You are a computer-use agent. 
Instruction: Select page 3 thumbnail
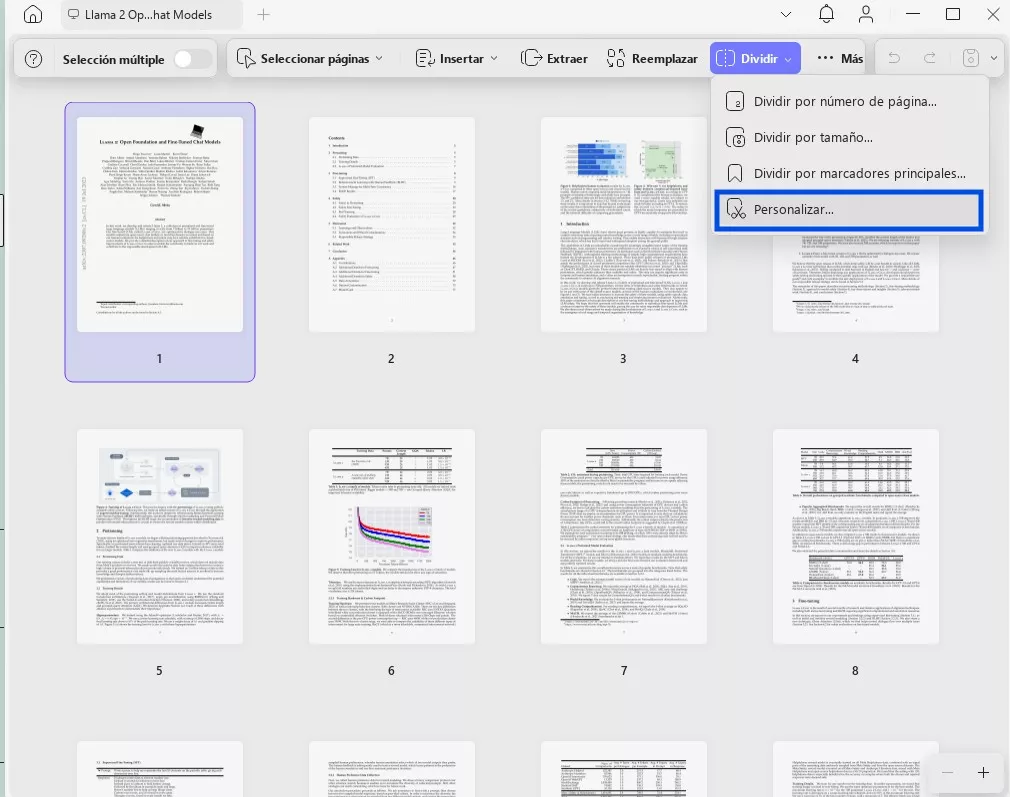[624, 224]
